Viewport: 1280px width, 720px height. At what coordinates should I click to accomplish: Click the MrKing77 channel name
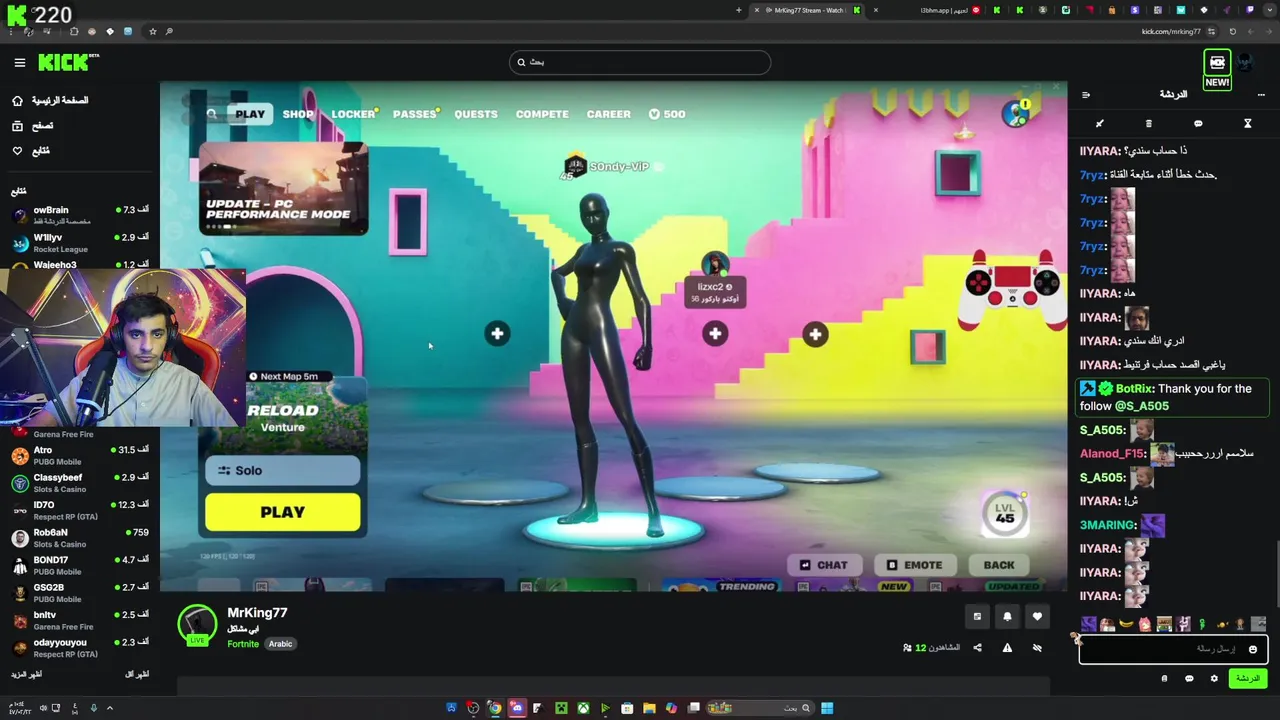pos(257,612)
